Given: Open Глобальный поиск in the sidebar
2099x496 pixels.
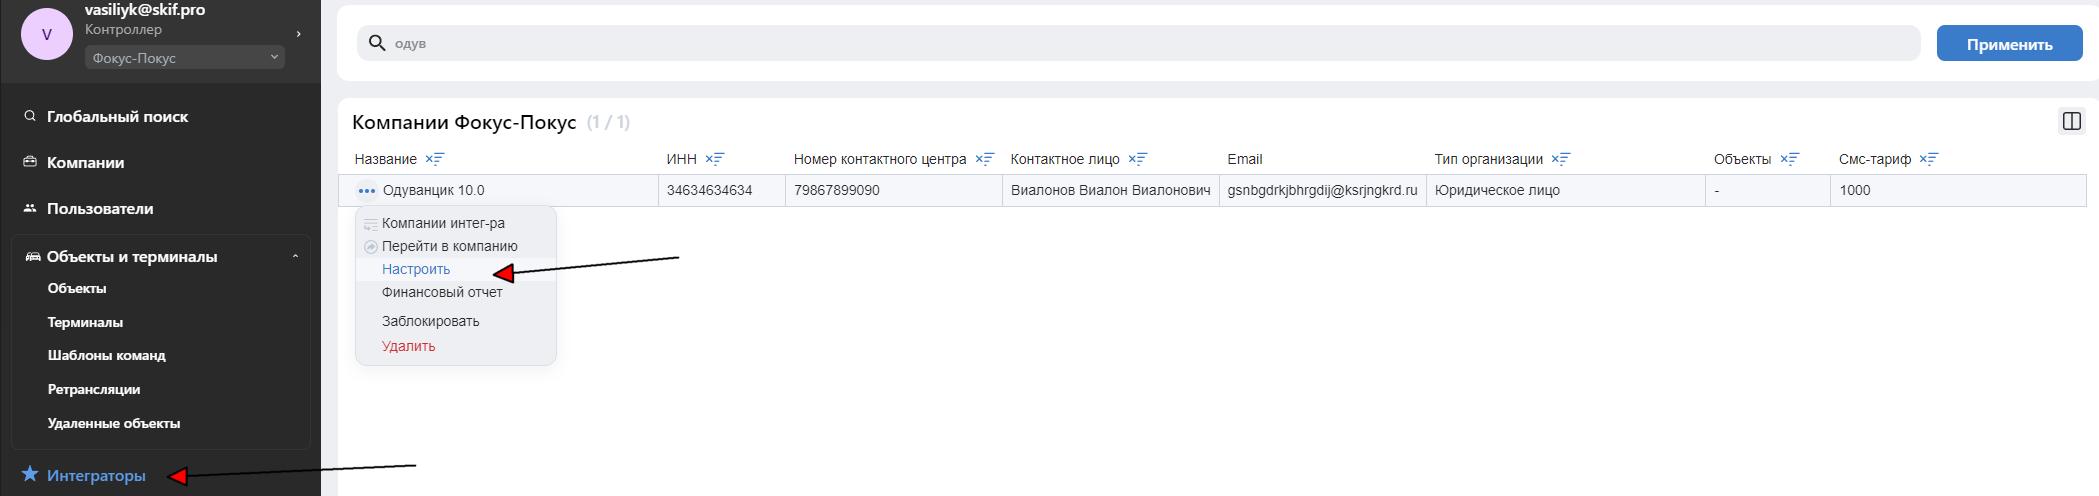Looking at the screenshot, I should pyautogui.click(x=117, y=117).
